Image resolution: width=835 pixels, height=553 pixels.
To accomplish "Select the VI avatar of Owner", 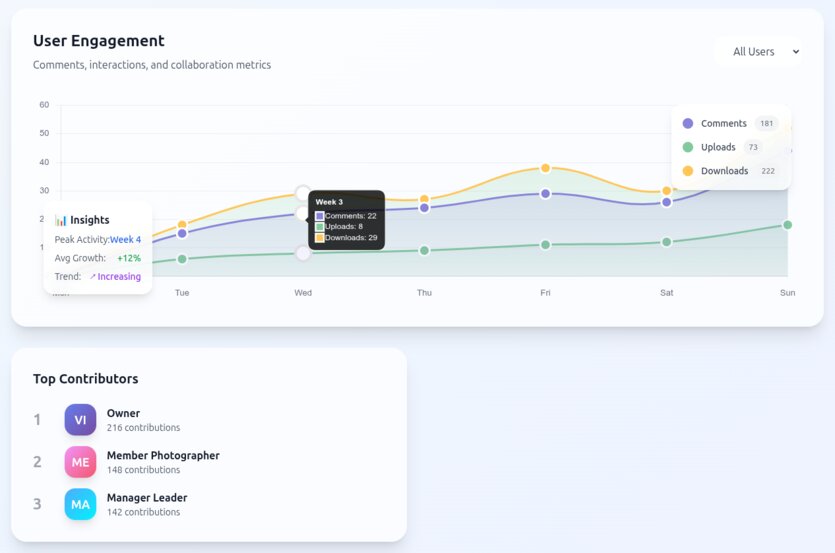I will 80,420.
